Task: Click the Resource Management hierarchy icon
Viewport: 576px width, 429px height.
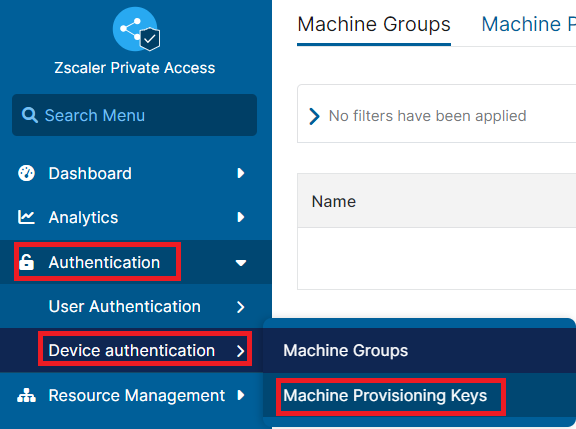Action: click(x=26, y=396)
